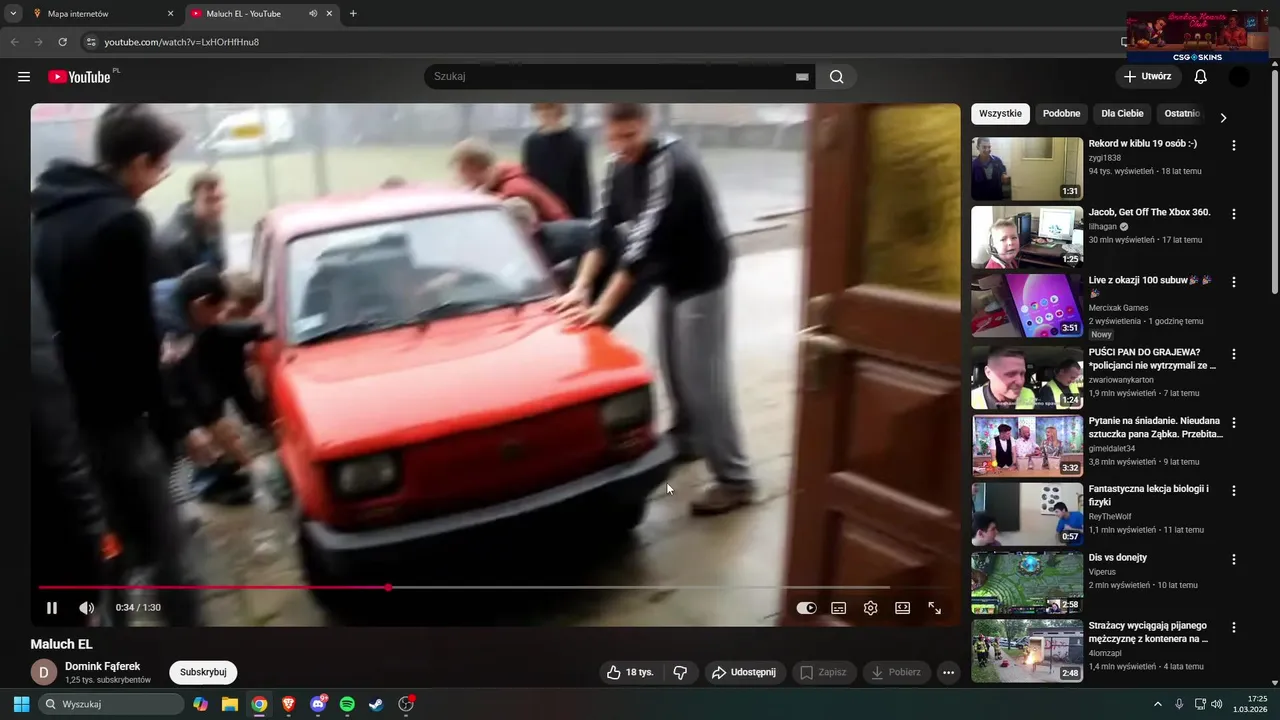Open Domink Fąferek channel name link
1280x720 pixels.
point(102,666)
